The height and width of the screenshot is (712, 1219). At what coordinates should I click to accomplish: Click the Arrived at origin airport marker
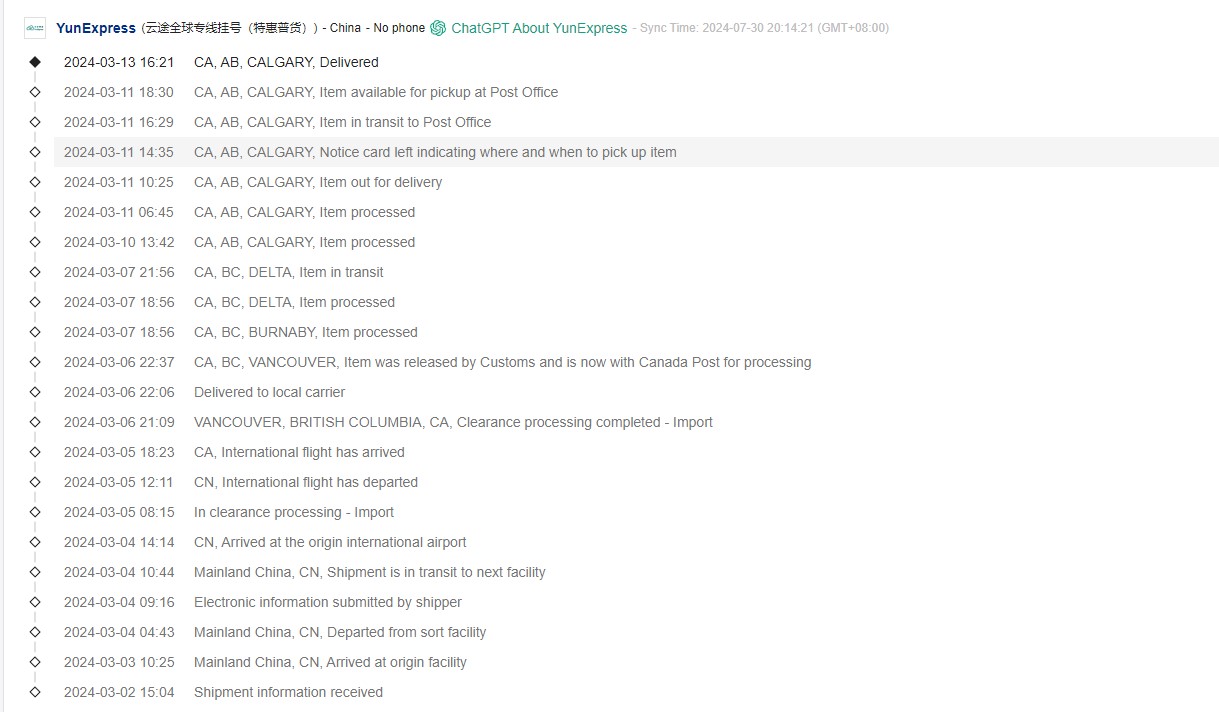[x=35, y=542]
